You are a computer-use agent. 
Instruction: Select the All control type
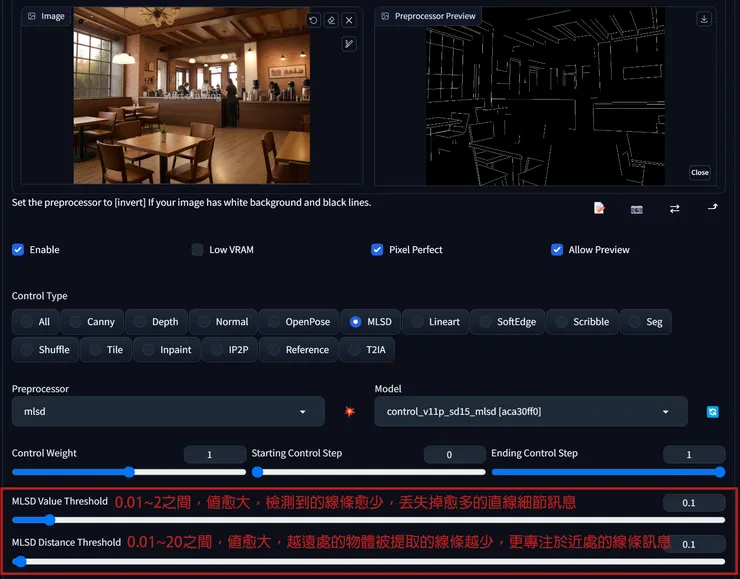(35, 322)
